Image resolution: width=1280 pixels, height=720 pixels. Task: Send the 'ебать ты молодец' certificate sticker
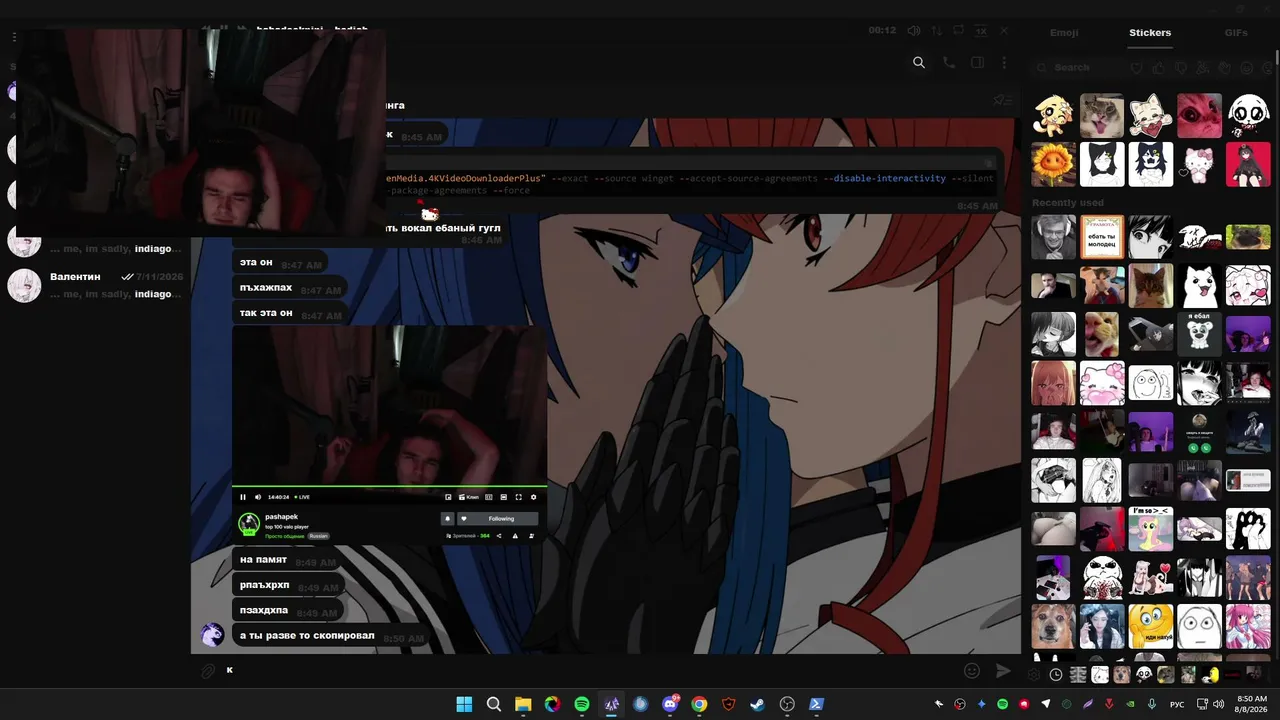click(1102, 237)
